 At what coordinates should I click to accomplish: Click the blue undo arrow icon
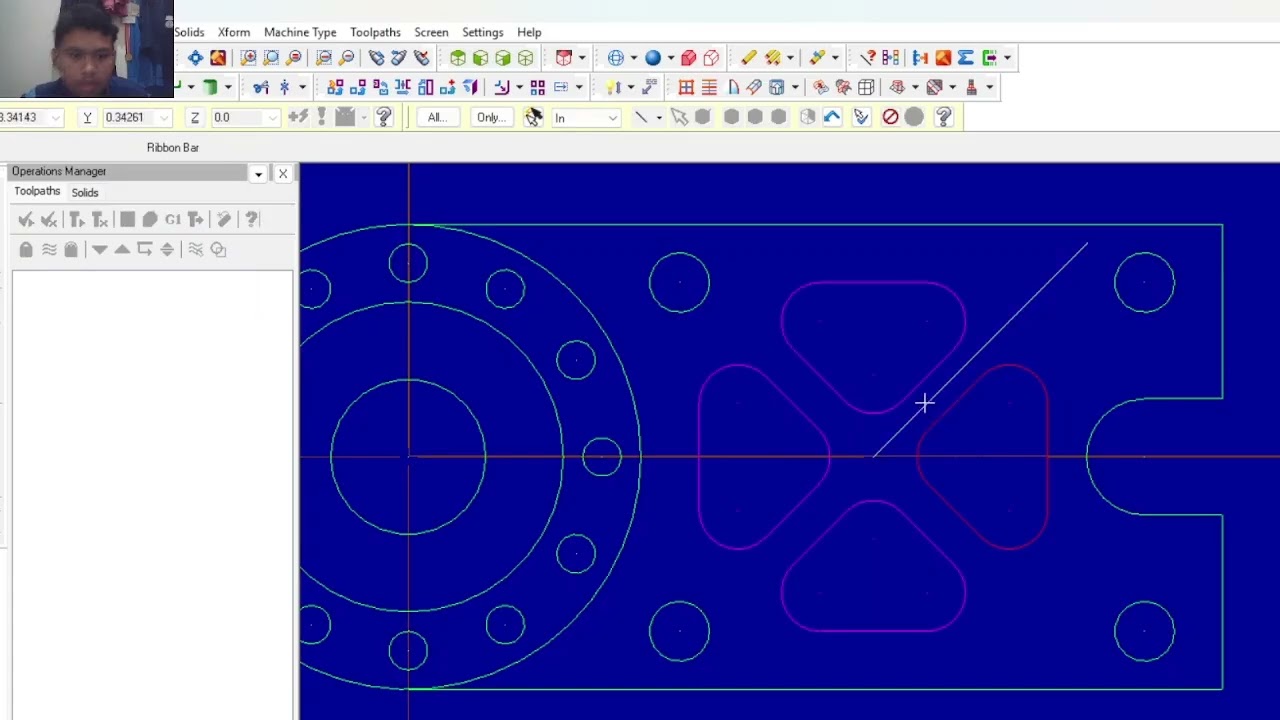(x=832, y=117)
